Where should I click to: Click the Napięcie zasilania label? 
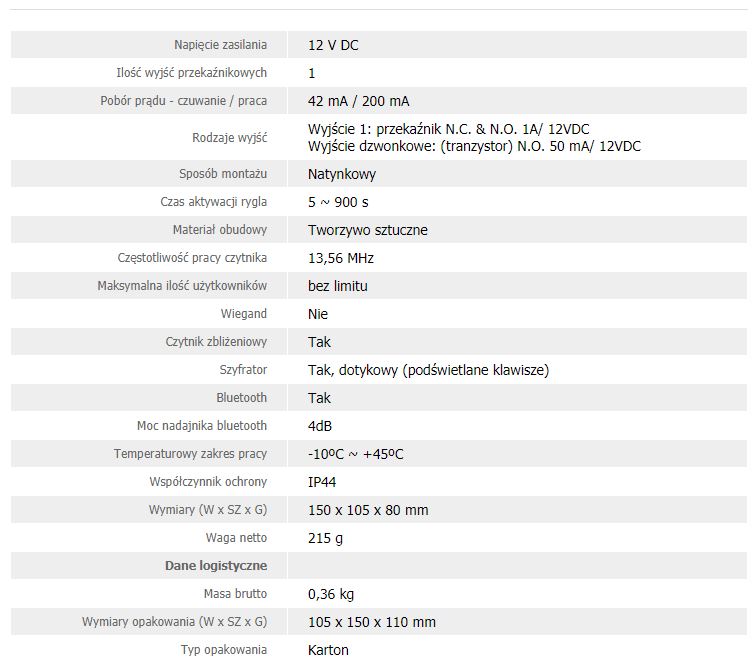(220, 45)
